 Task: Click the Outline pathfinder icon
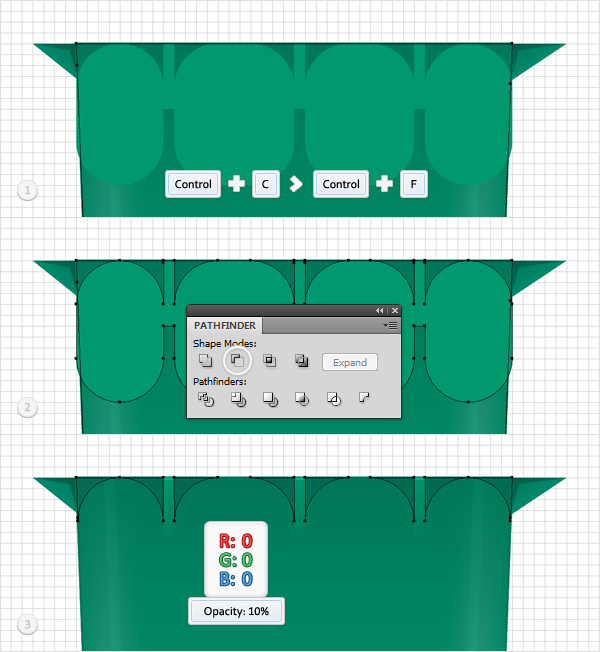334,399
